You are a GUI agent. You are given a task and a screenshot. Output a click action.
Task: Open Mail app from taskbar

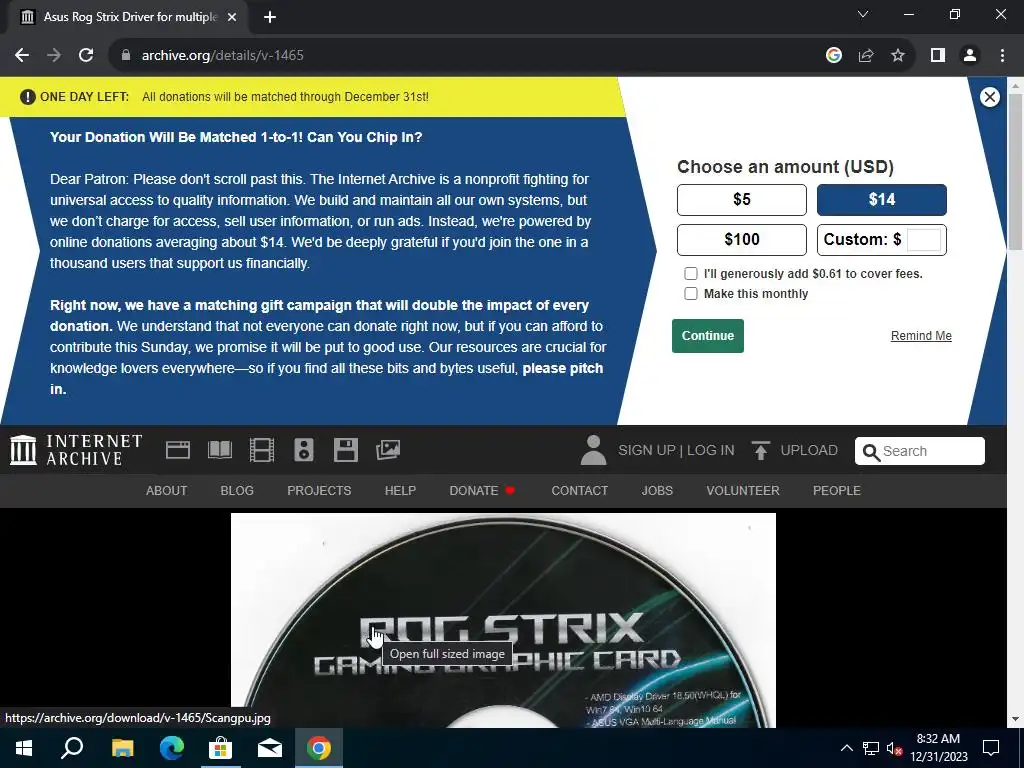(270, 748)
